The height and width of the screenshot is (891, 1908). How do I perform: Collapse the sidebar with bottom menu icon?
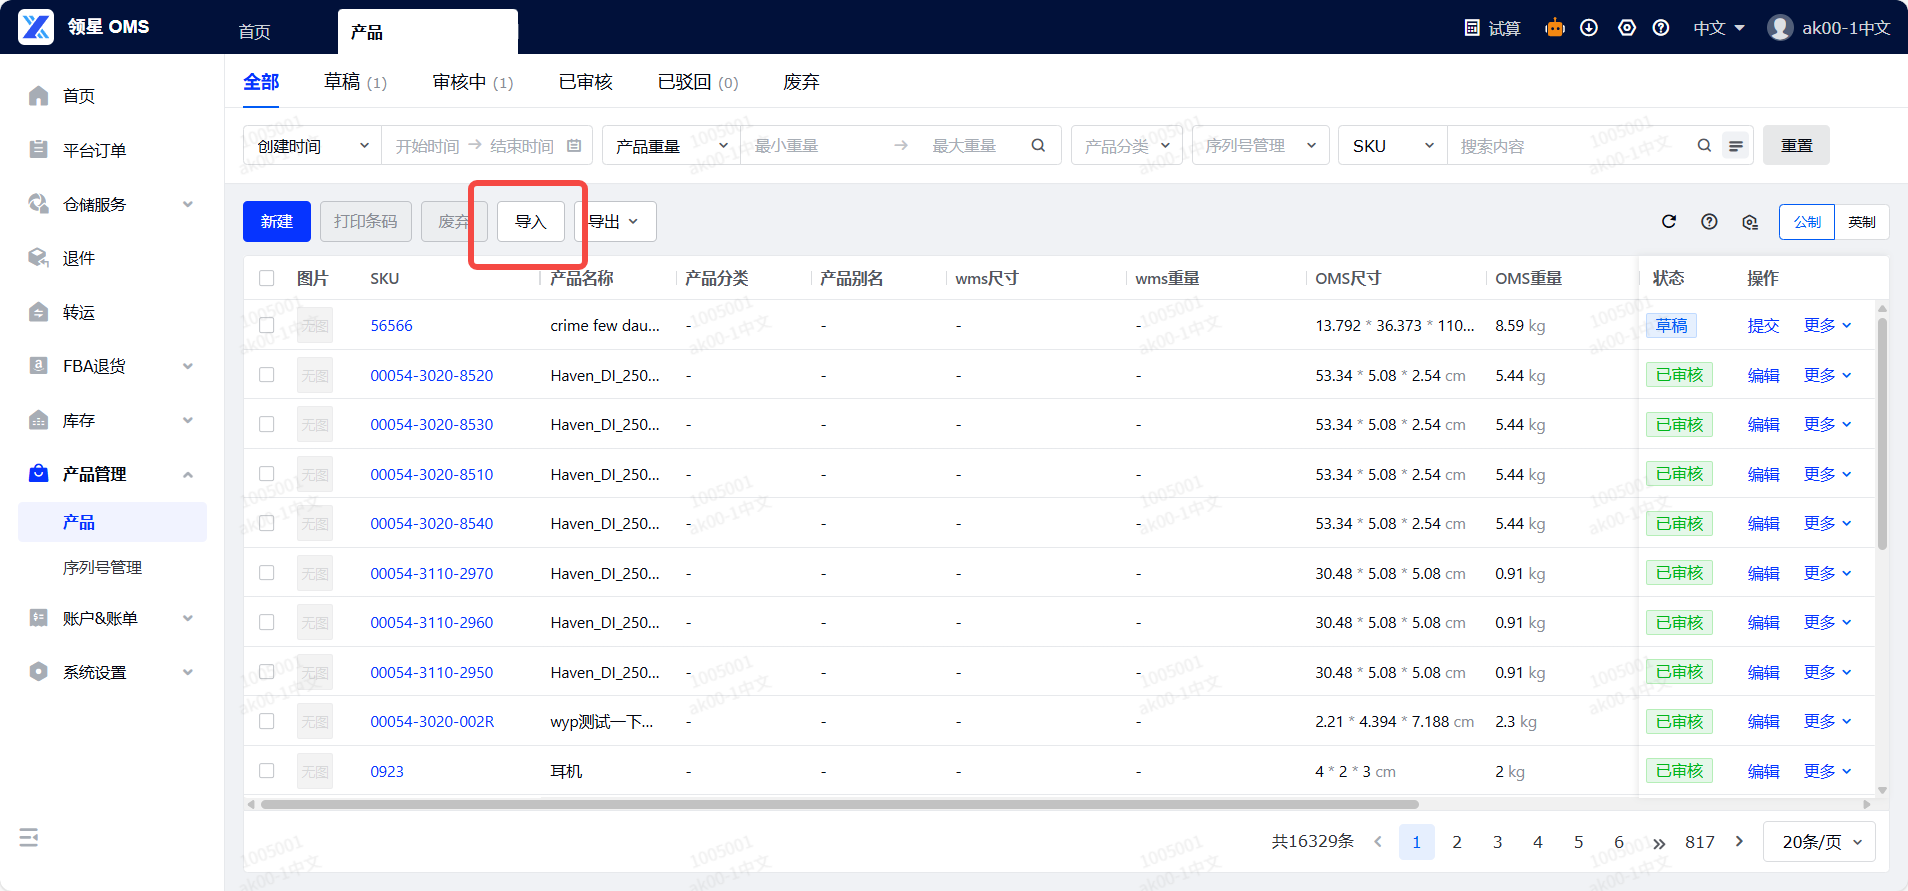[29, 838]
